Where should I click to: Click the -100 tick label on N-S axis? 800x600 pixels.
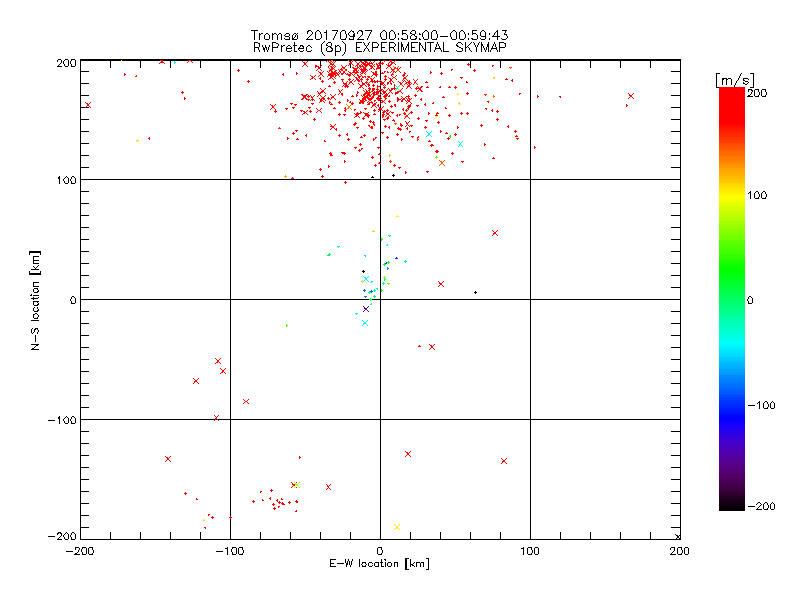click(62, 420)
